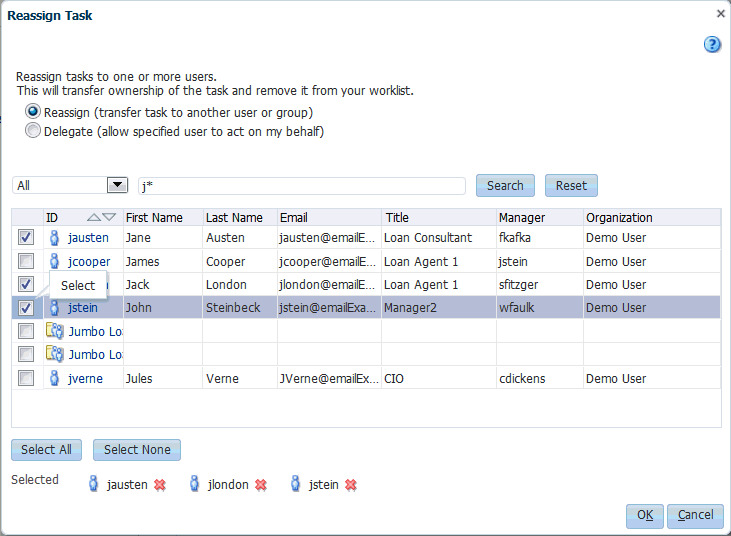Open the jstein user link
The height and width of the screenshot is (536, 731).
(83, 308)
